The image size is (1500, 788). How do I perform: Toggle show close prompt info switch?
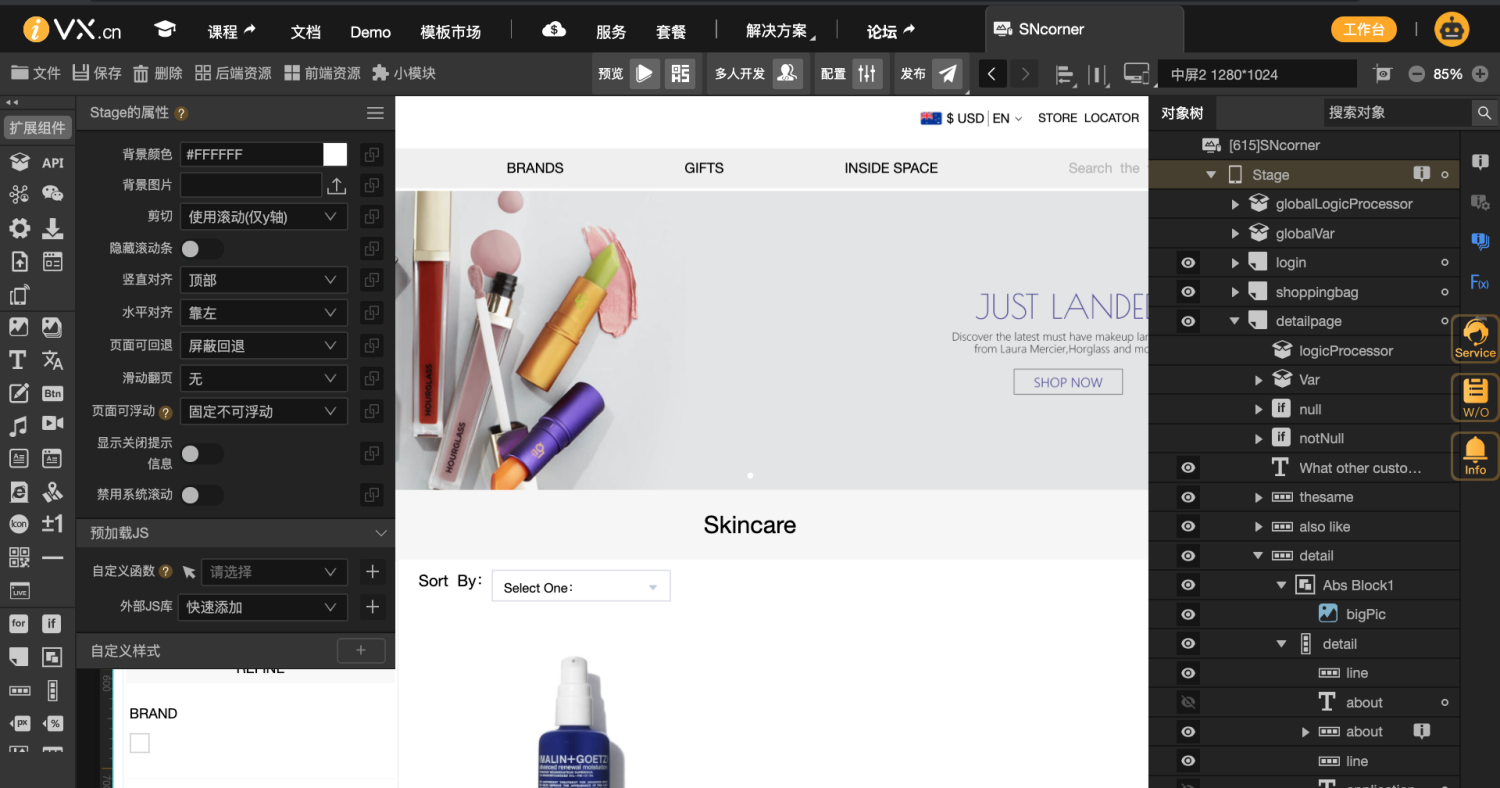tap(202, 454)
